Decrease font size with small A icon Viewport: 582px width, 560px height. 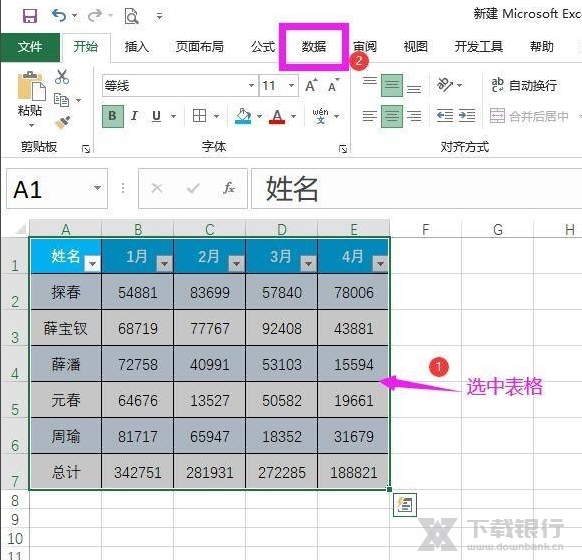pyautogui.click(x=333, y=86)
